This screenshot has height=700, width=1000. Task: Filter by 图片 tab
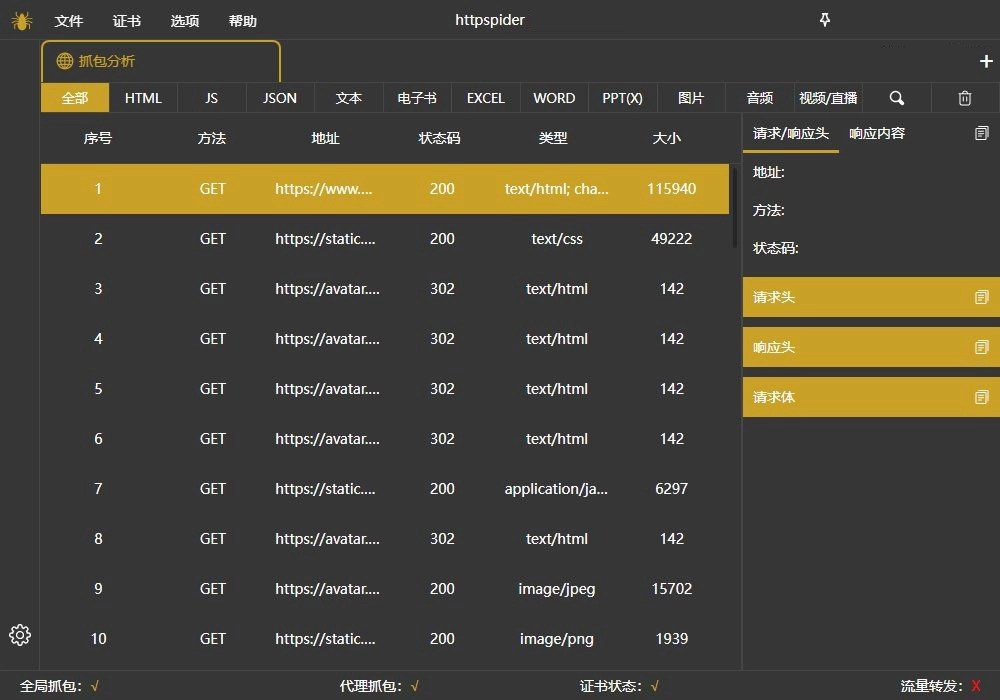(x=691, y=98)
